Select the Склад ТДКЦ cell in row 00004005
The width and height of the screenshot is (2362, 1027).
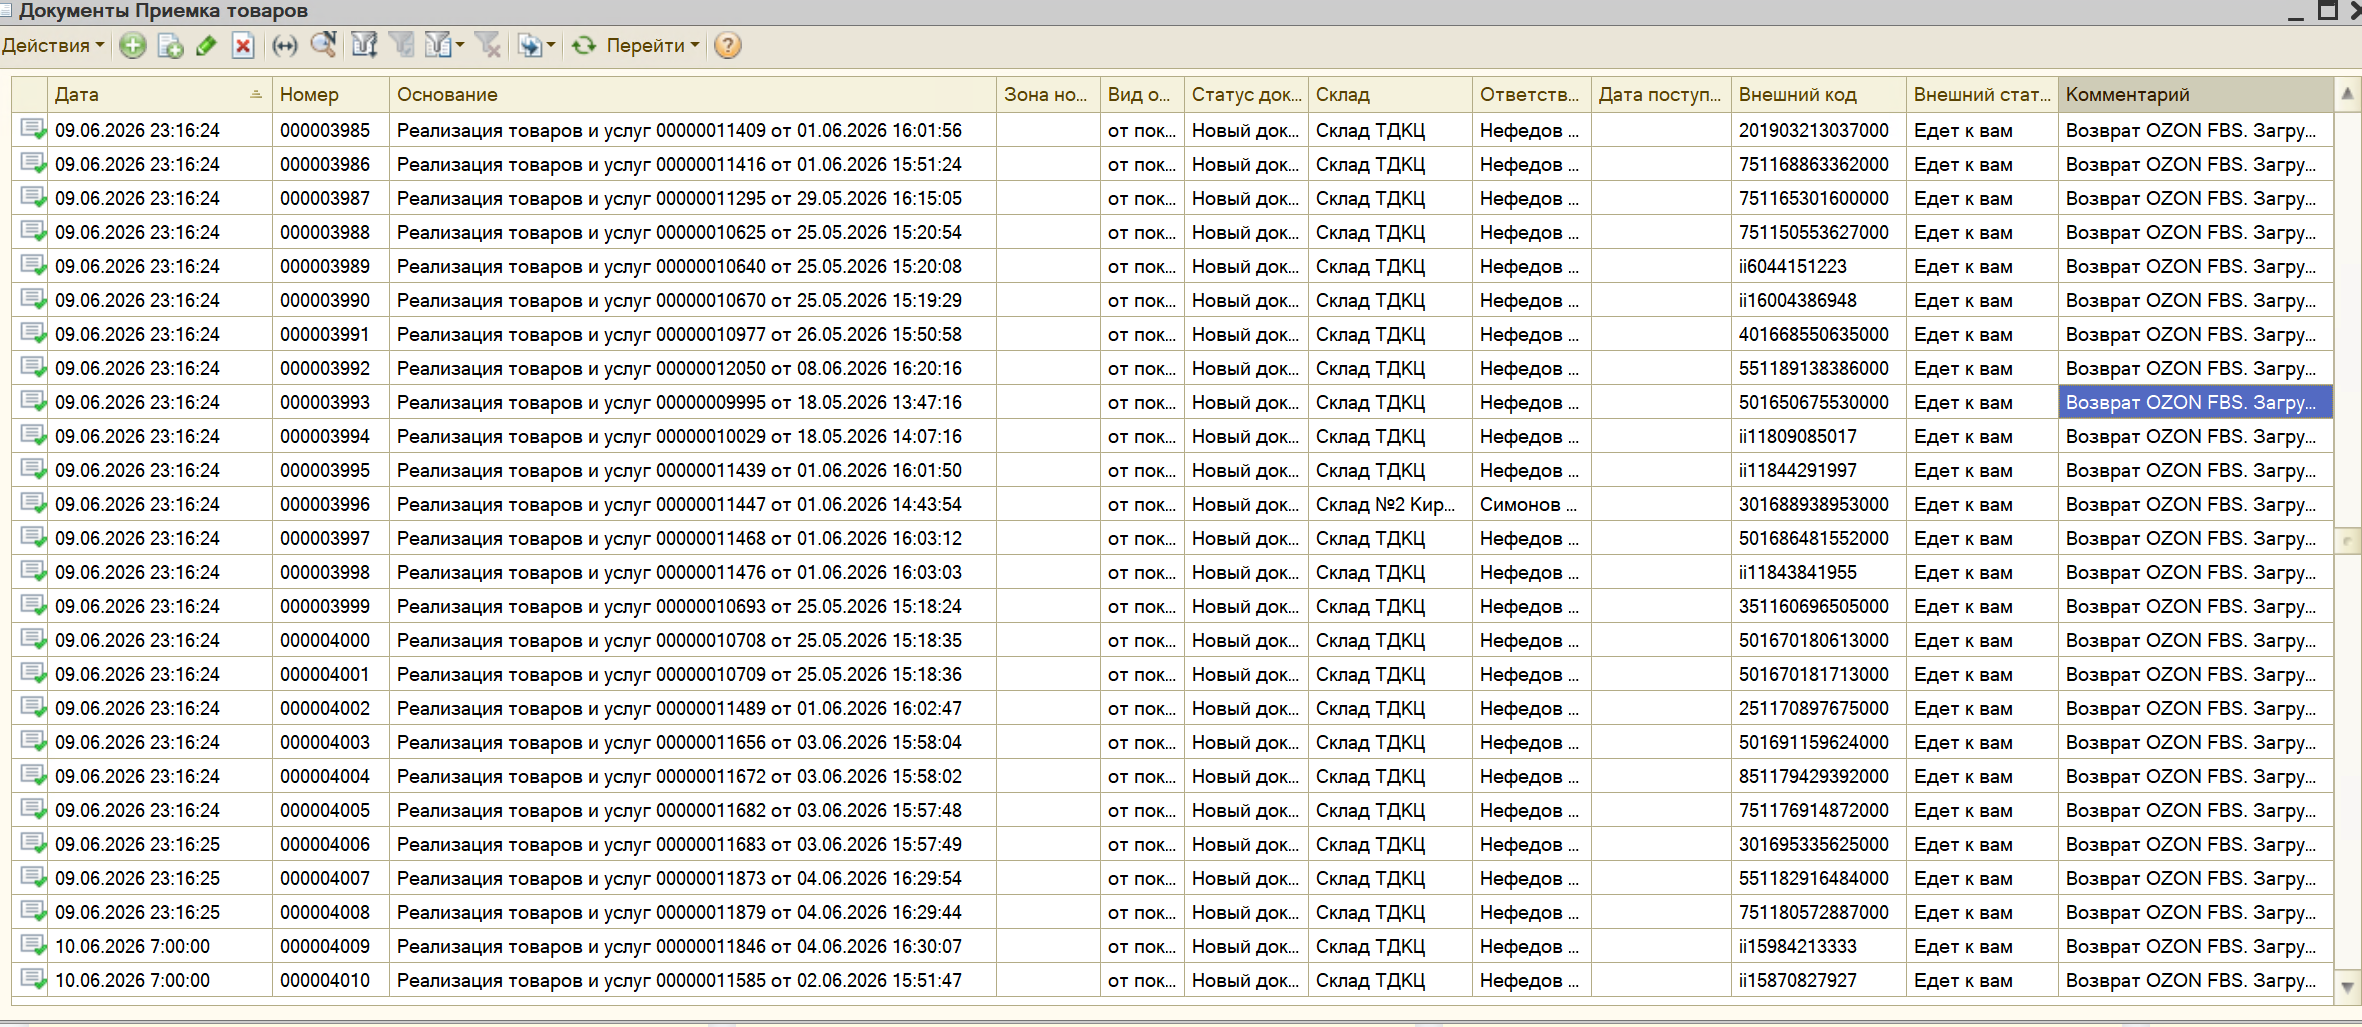[1390, 810]
